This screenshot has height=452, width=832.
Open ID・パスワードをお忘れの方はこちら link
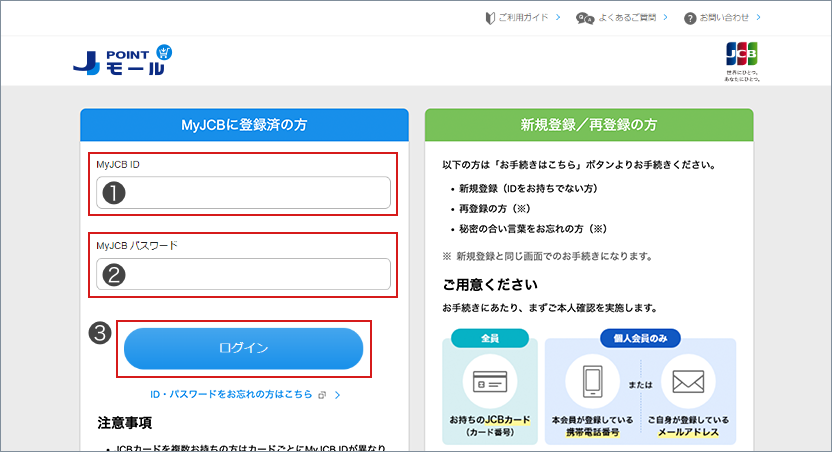coord(232,395)
